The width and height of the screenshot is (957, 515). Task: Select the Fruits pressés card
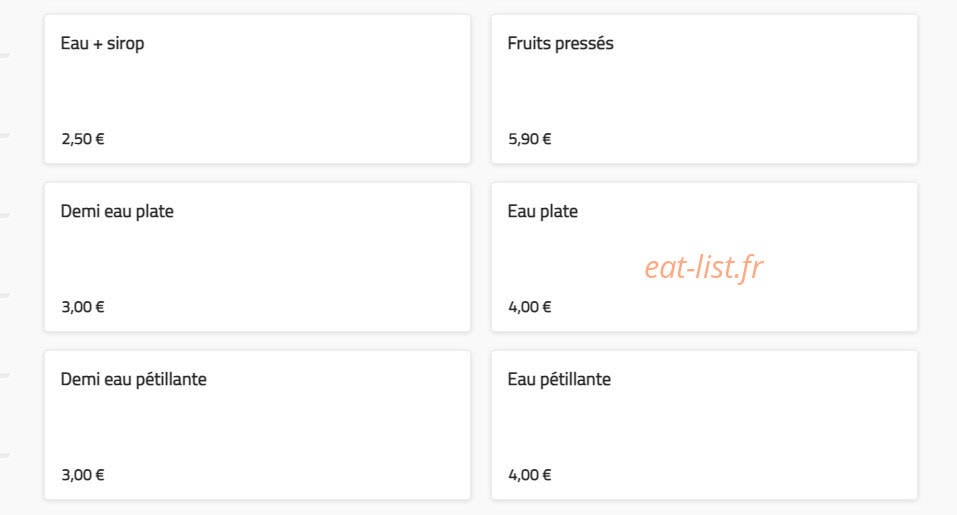click(x=704, y=89)
